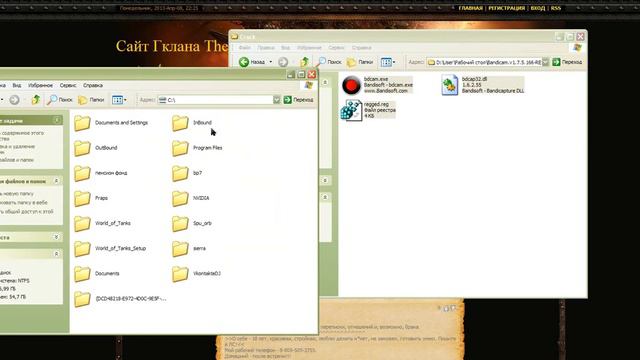Select the World_of_Tanks folder icon
Screen dimensions: 640x360
pos(82,223)
